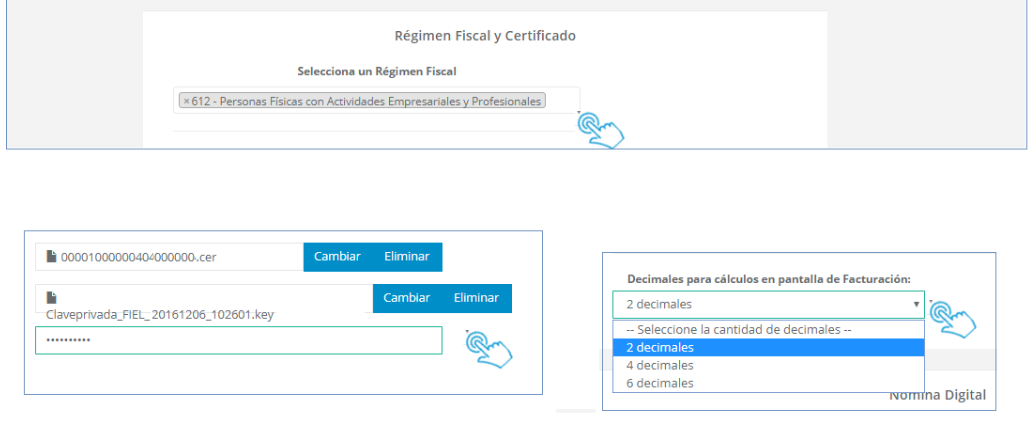Click the Nomina Digital label
Image resolution: width=1035 pixels, height=421 pixels.
click(x=937, y=396)
